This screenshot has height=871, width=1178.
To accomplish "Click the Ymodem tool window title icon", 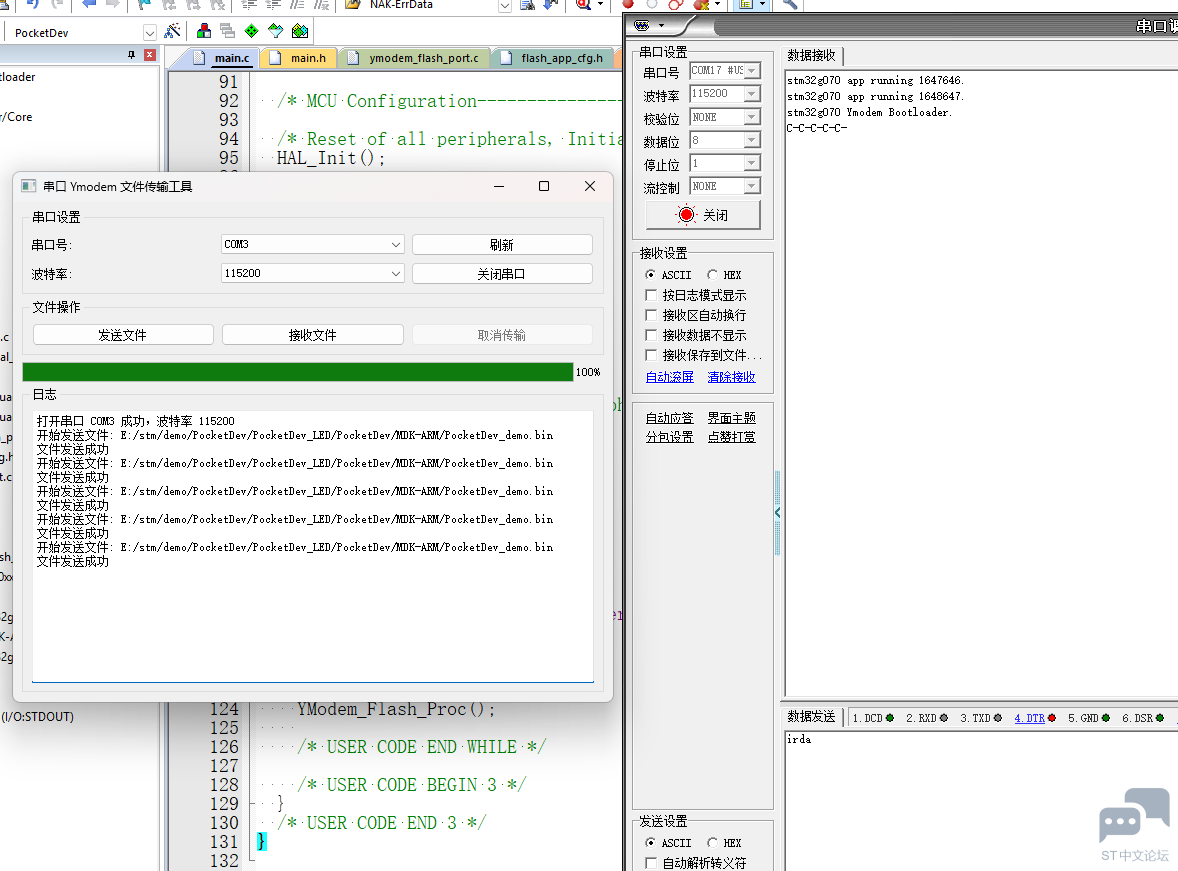I will (x=29, y=186).
